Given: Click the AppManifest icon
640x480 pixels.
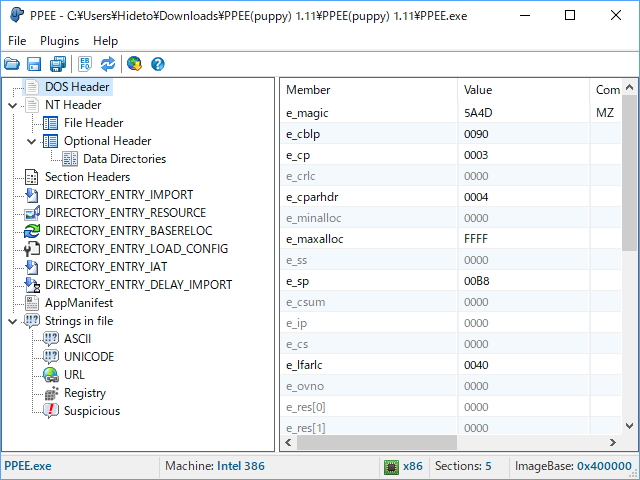Looking at the screenshot, I should [32, 302].
